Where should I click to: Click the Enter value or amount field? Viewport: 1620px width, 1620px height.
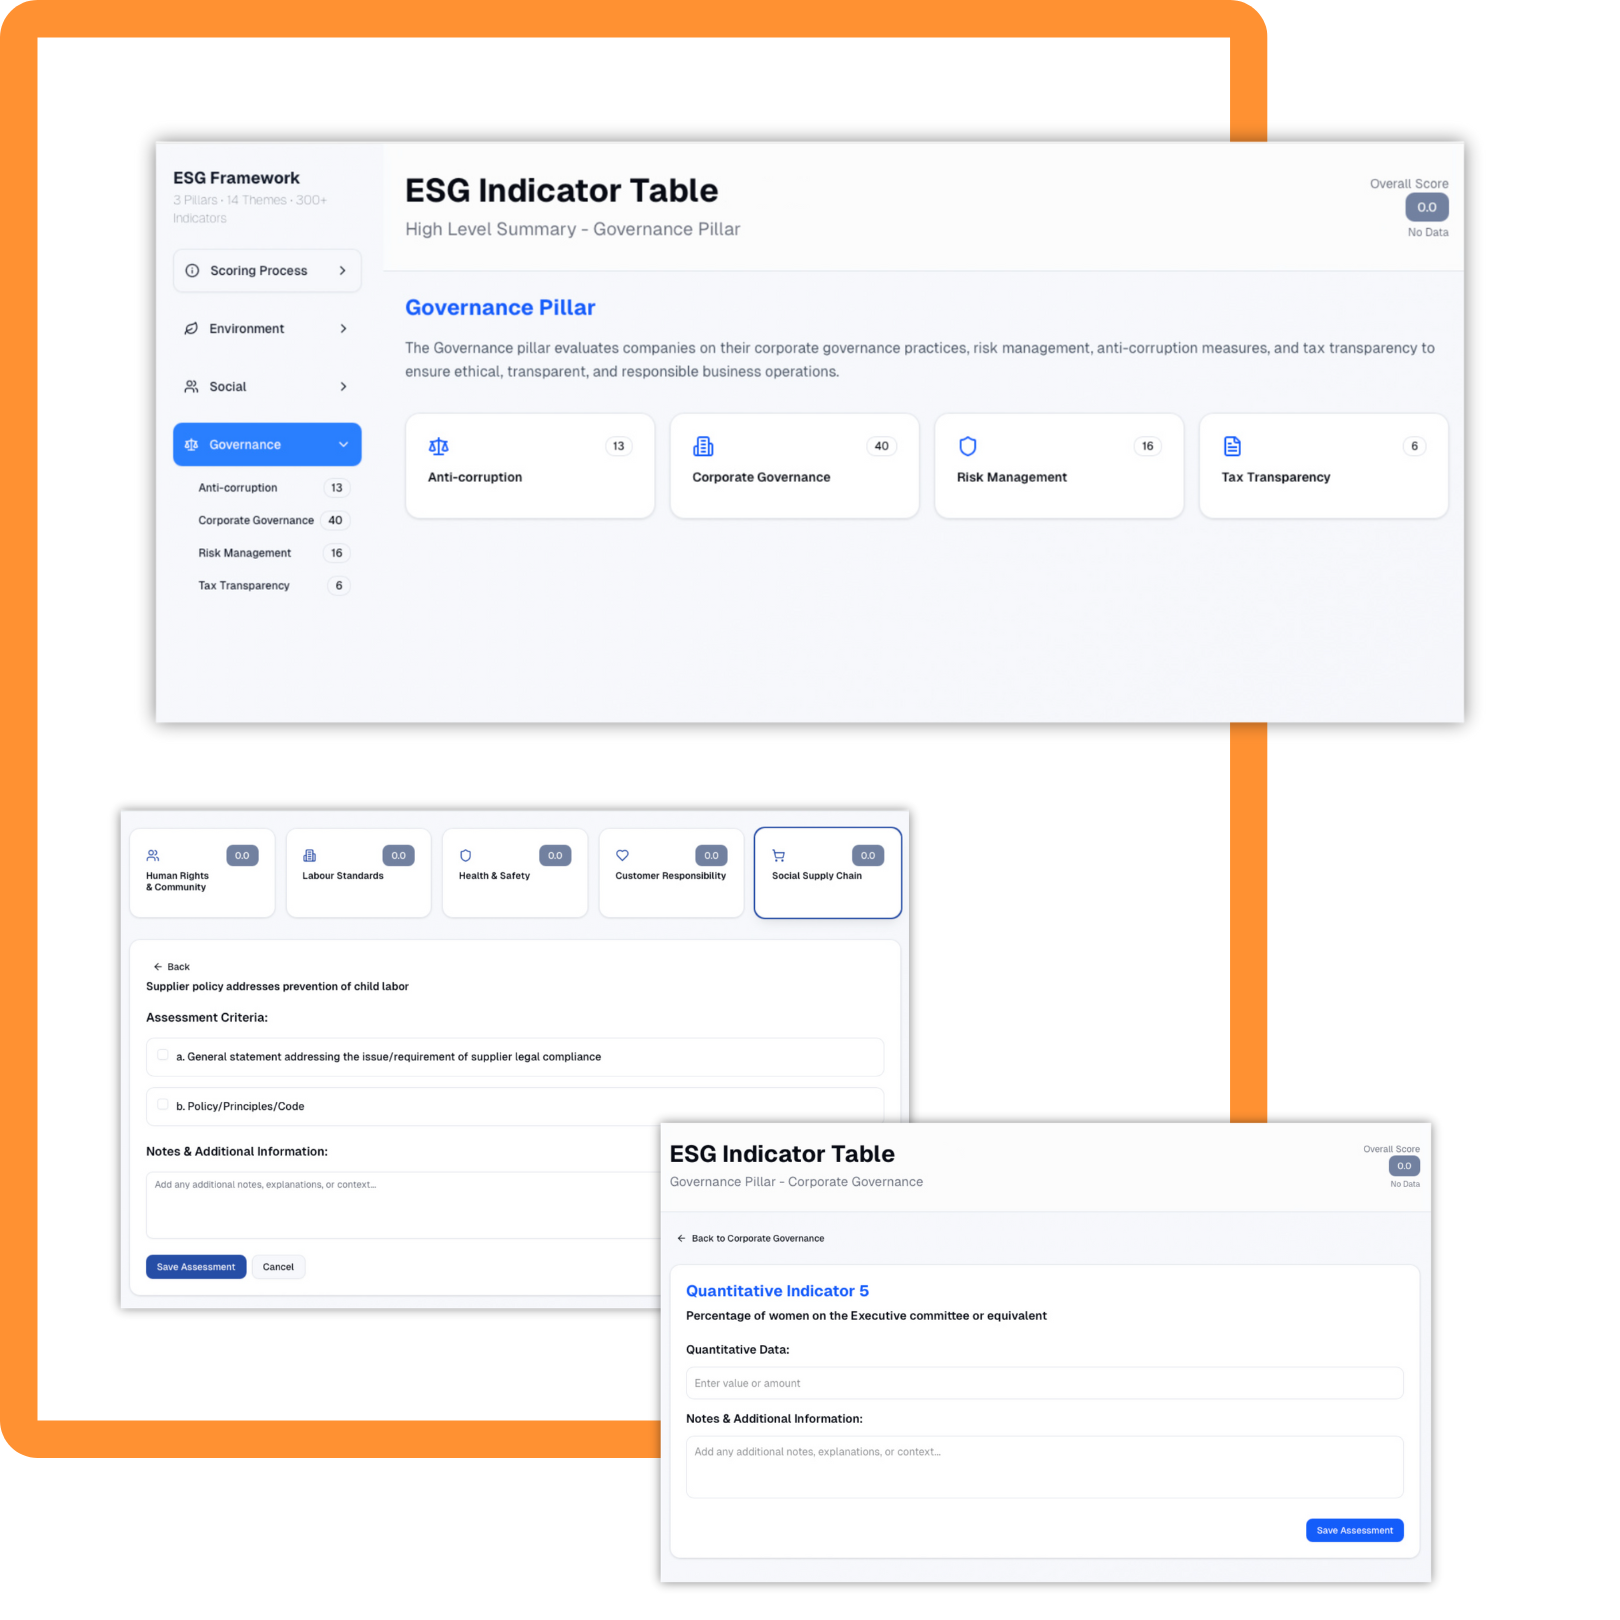(x=1044, y=1383)
